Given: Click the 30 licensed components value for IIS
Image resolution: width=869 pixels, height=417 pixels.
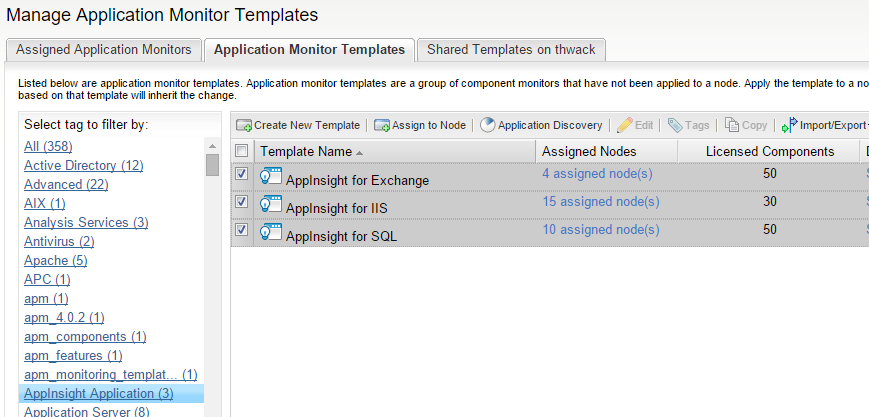Looking at the screenshot, I should (769, 202).
